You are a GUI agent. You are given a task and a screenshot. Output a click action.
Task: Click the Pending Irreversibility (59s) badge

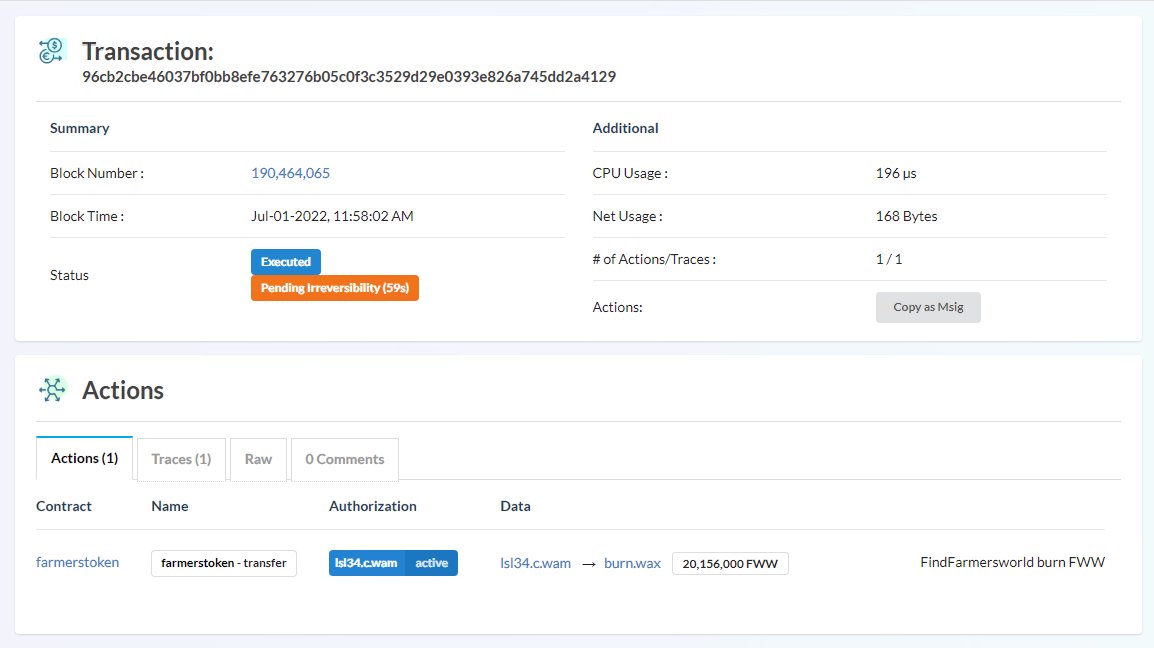(335, 288)
